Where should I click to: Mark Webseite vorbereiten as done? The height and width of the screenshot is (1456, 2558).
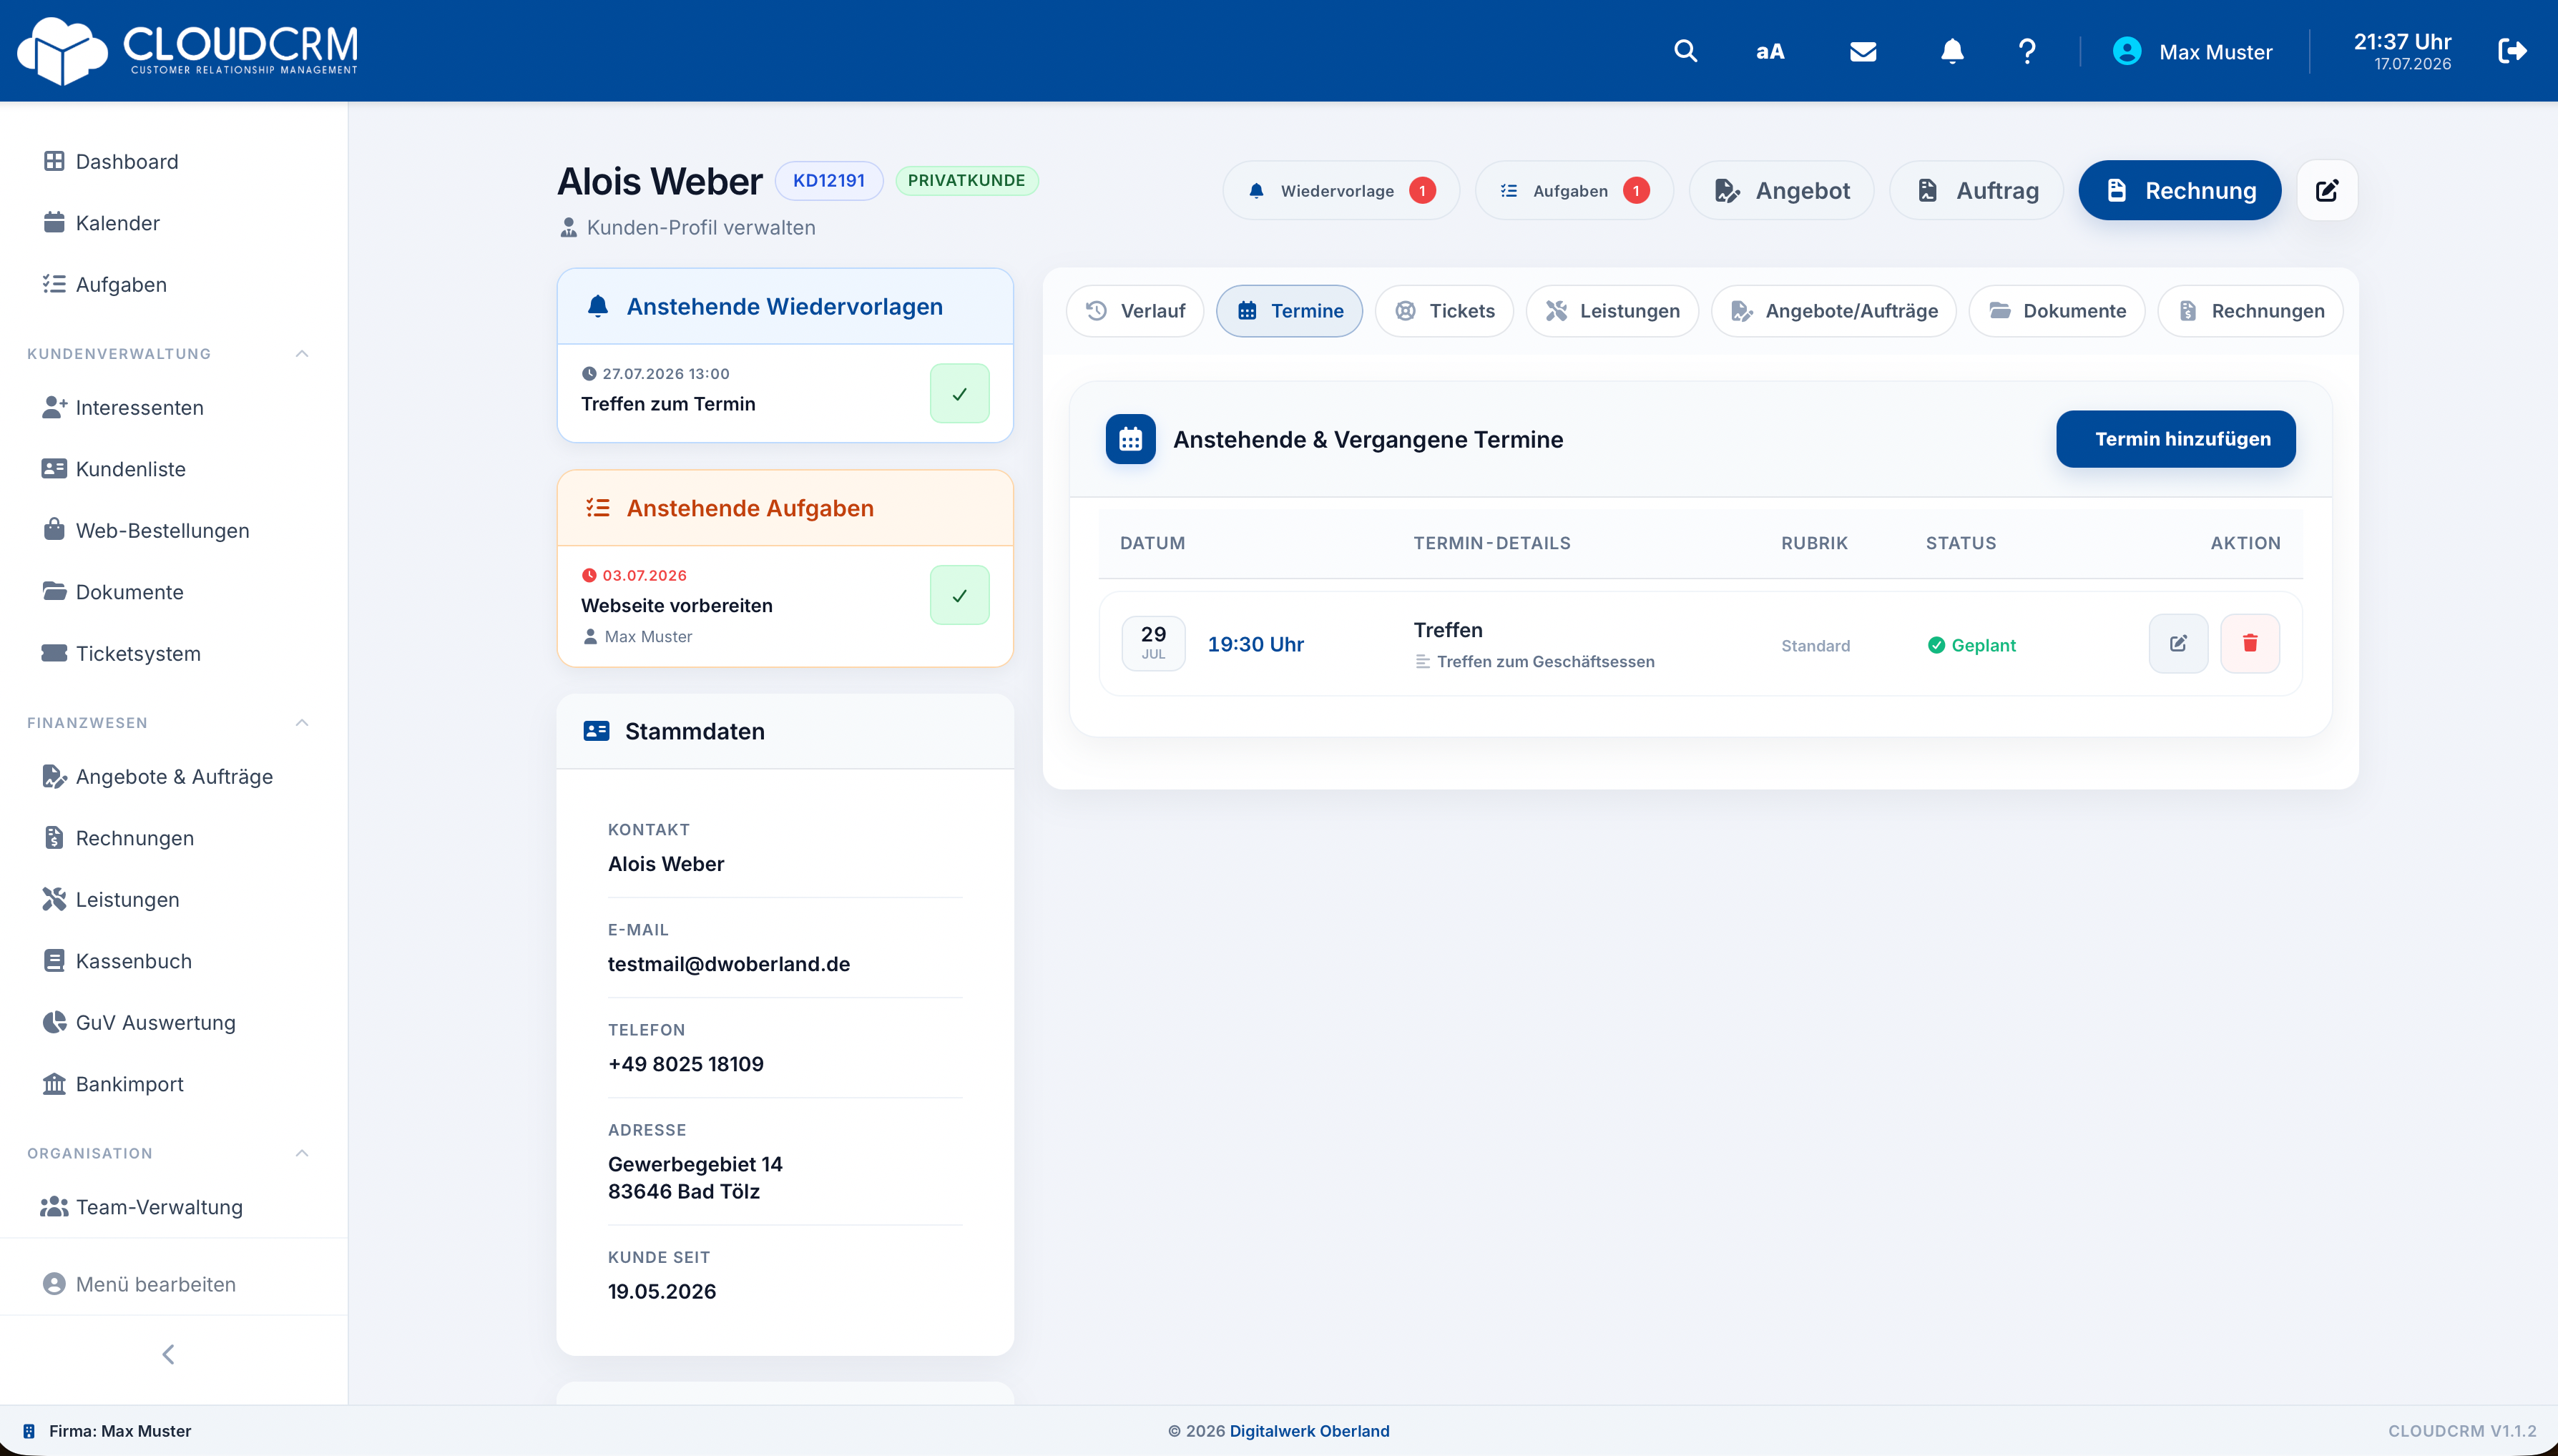coord(959,595)
